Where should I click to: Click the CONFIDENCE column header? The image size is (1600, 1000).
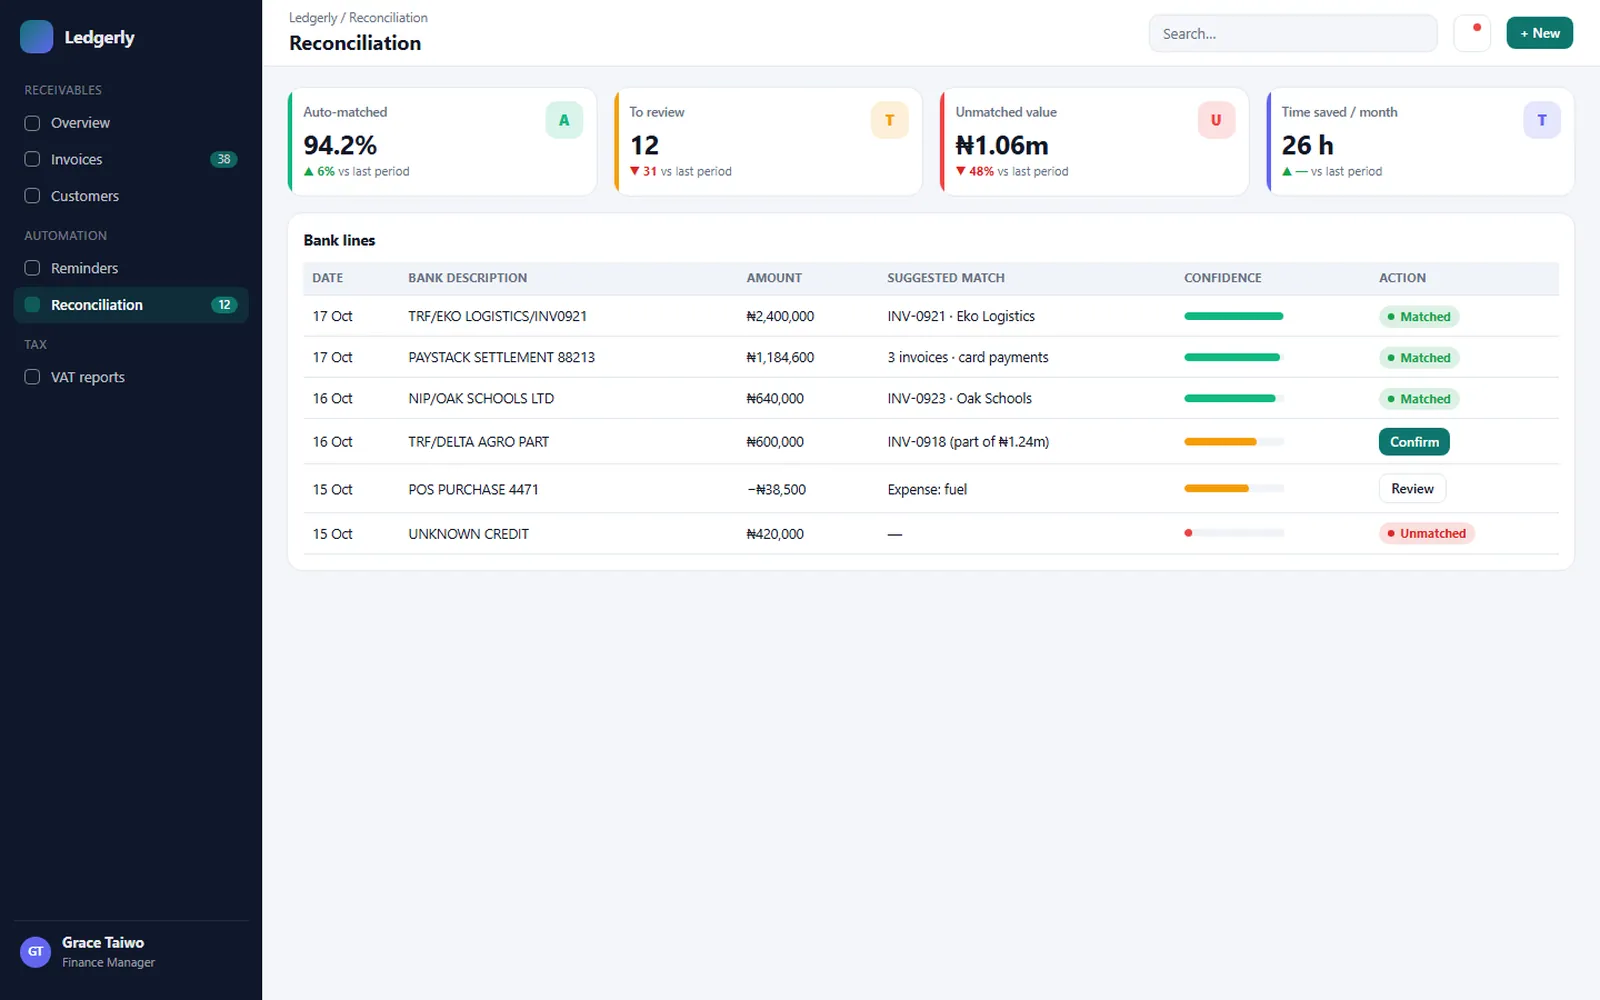pyautogui.click(x=1222, y=278)
